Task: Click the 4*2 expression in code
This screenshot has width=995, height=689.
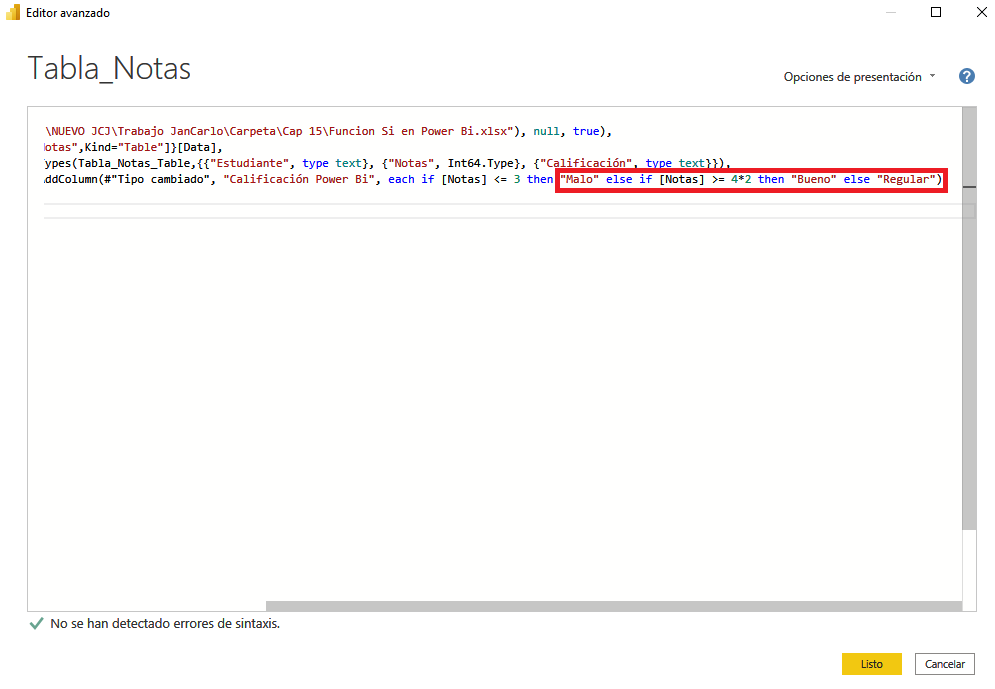Action: pyautogui.click(x=741, y=180)
